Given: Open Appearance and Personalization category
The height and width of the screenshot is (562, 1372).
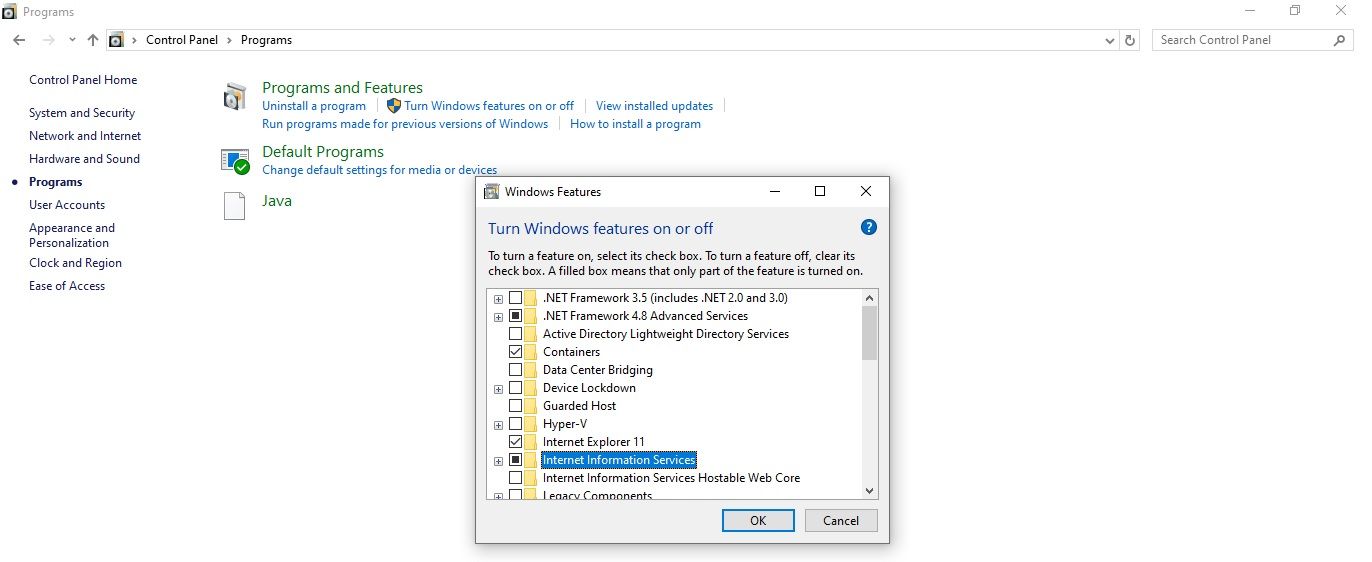Looking at the screenshot, I should 72,235.
